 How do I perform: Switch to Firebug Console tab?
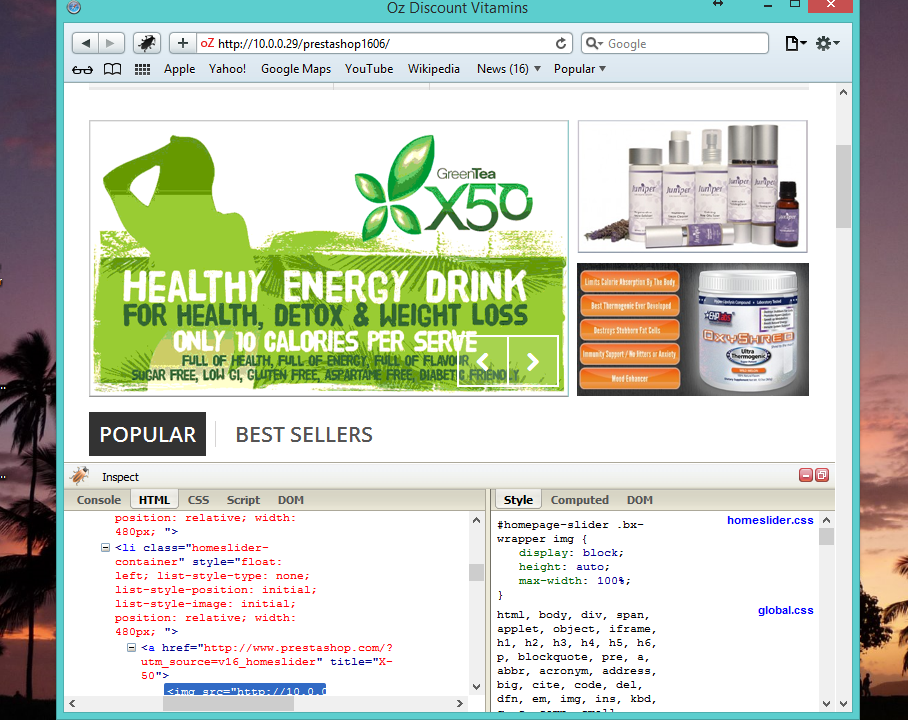click(99, 500)
